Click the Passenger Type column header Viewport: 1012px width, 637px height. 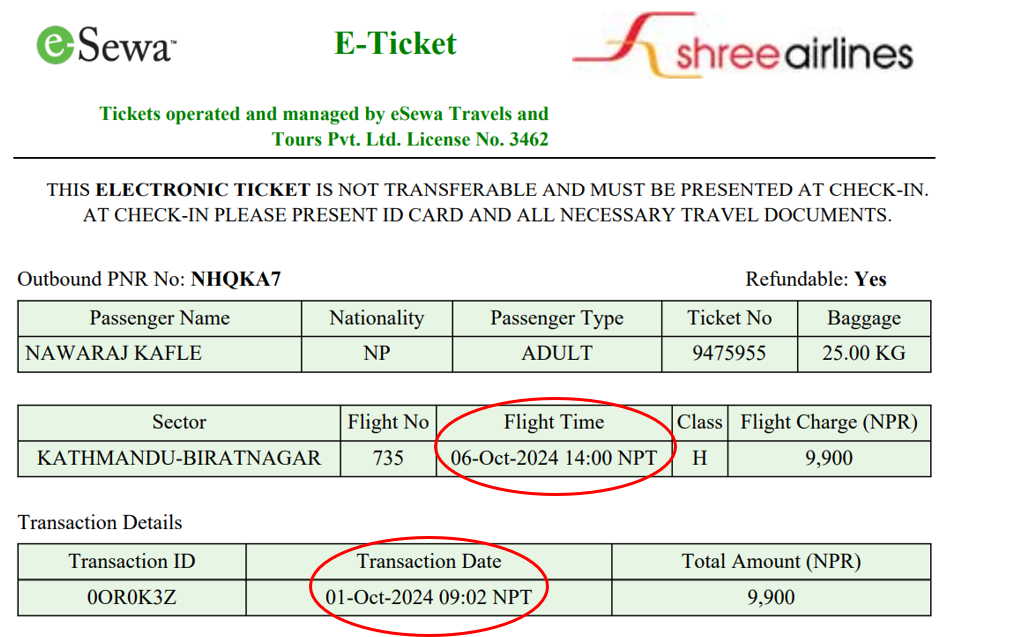(x=556, y=318)
